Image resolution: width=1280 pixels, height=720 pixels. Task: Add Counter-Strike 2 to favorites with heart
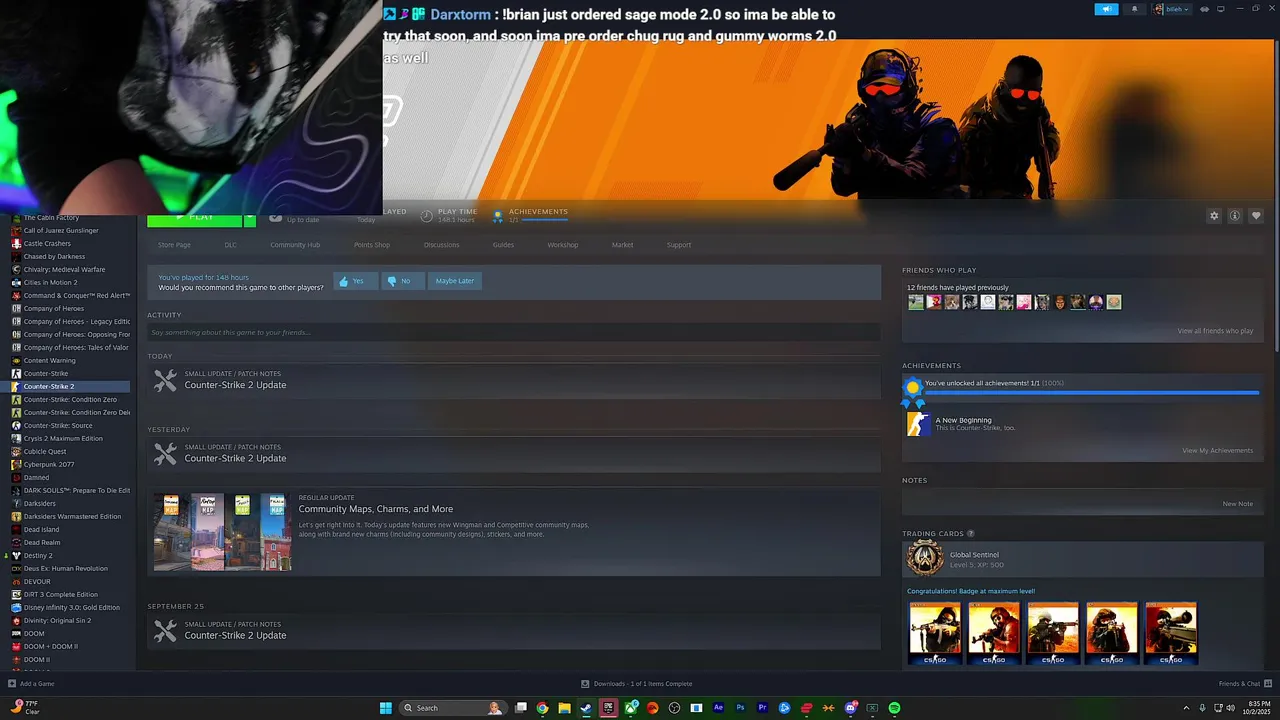pyautogui.click(x=1256, y=216)
